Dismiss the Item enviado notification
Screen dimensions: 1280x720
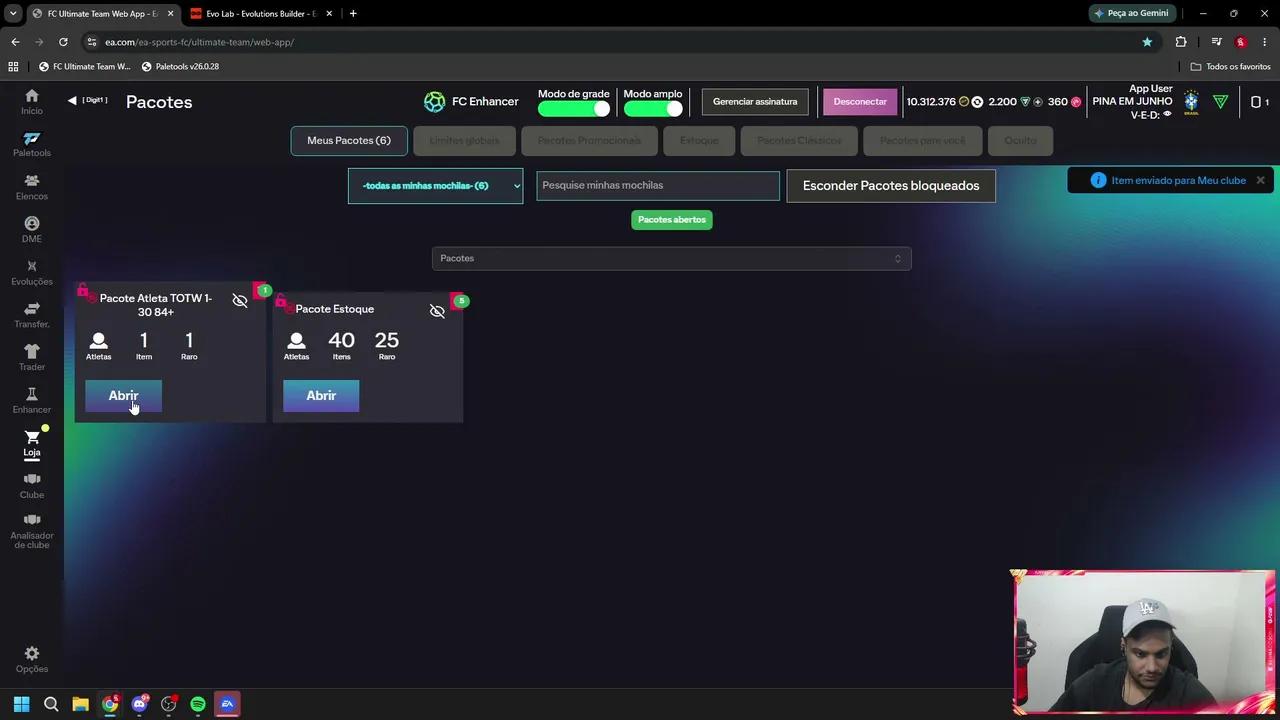click(1260, 180)
